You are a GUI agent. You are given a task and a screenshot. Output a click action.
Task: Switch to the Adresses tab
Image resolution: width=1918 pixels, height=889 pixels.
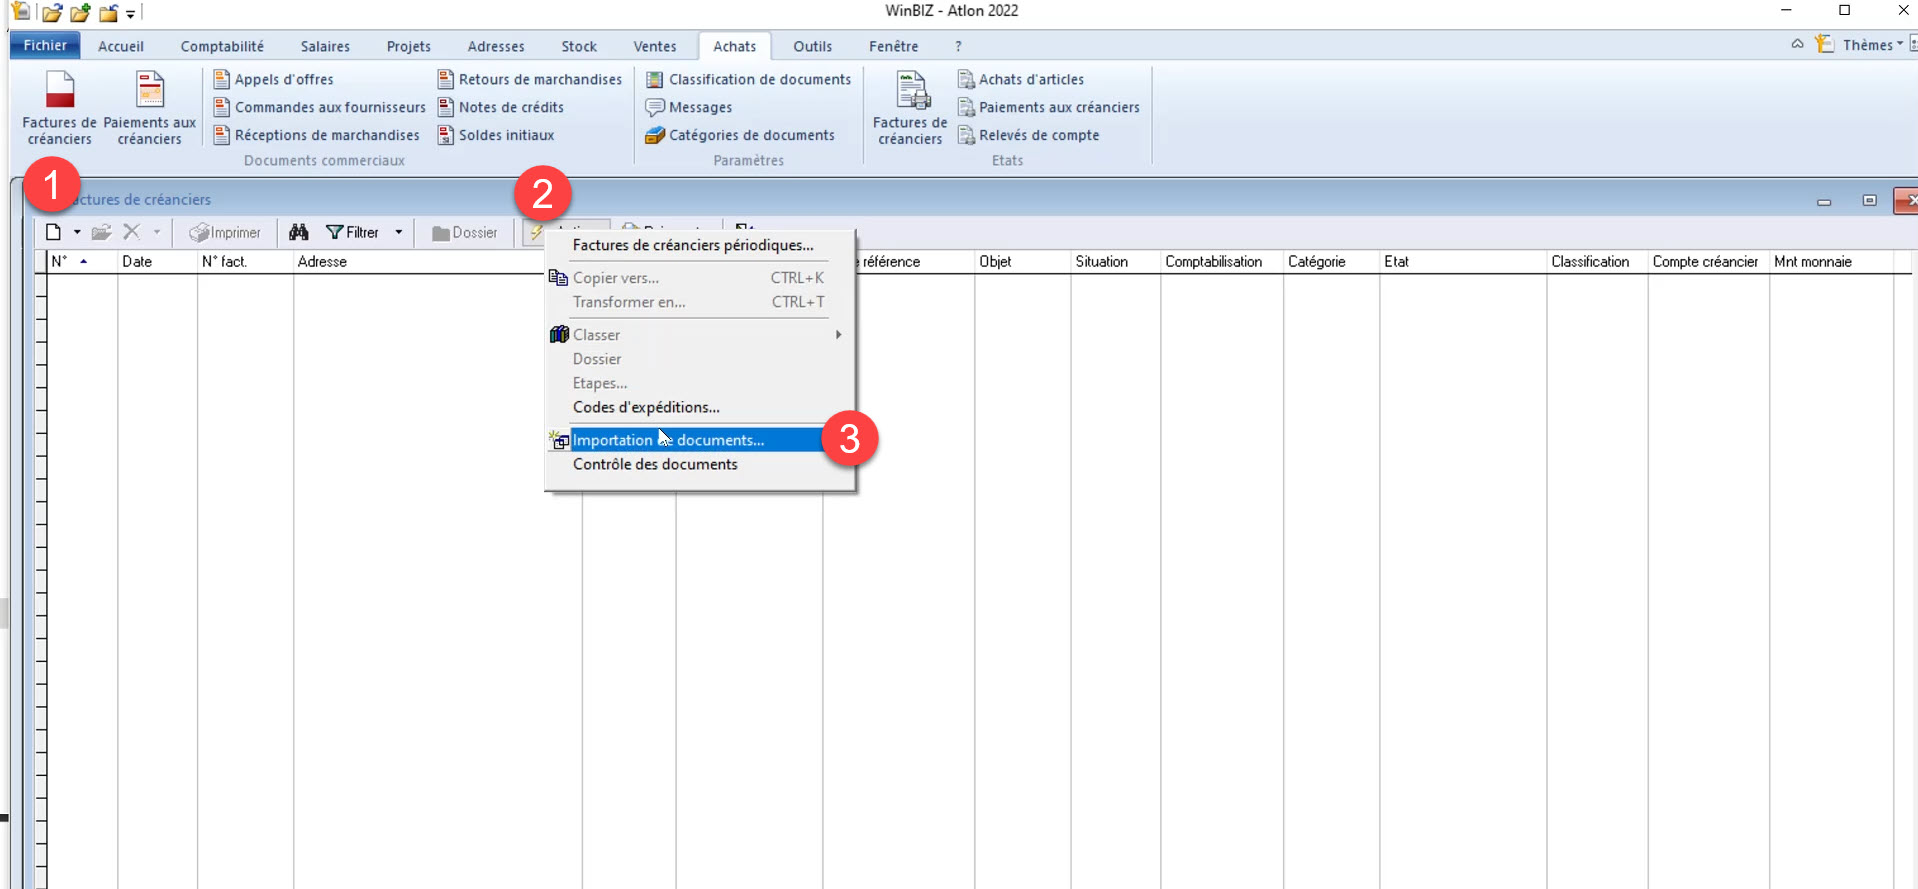point(496,46)
